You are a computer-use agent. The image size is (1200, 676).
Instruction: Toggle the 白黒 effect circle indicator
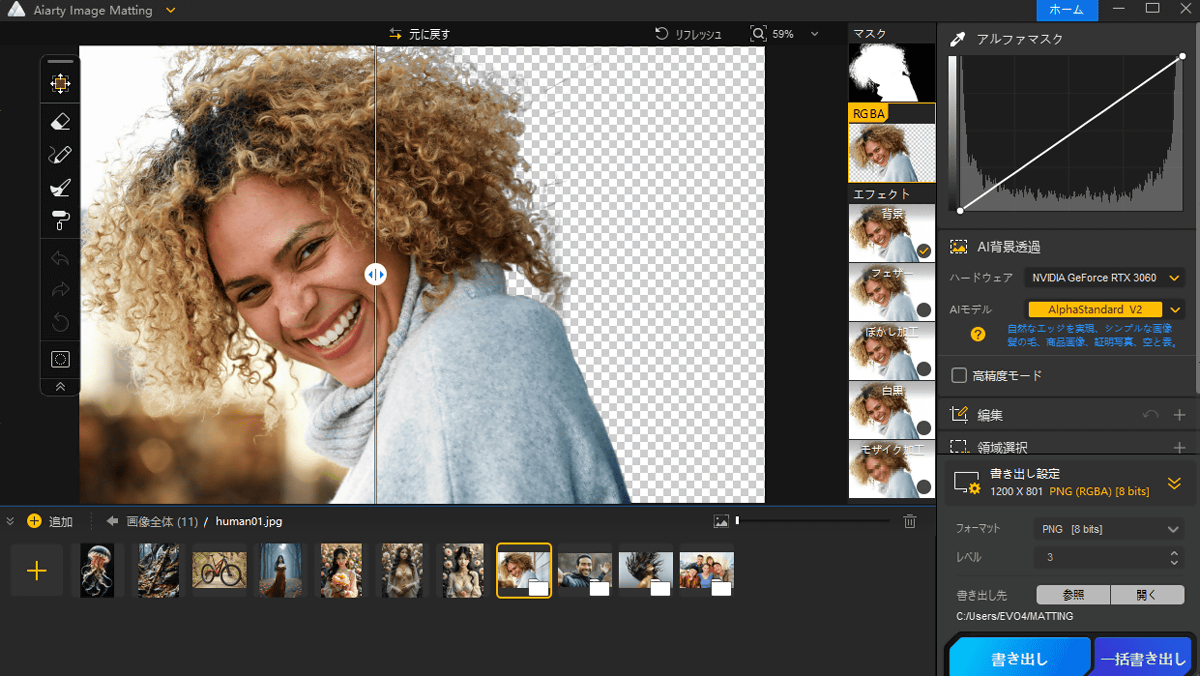click(x=923, y=428)
